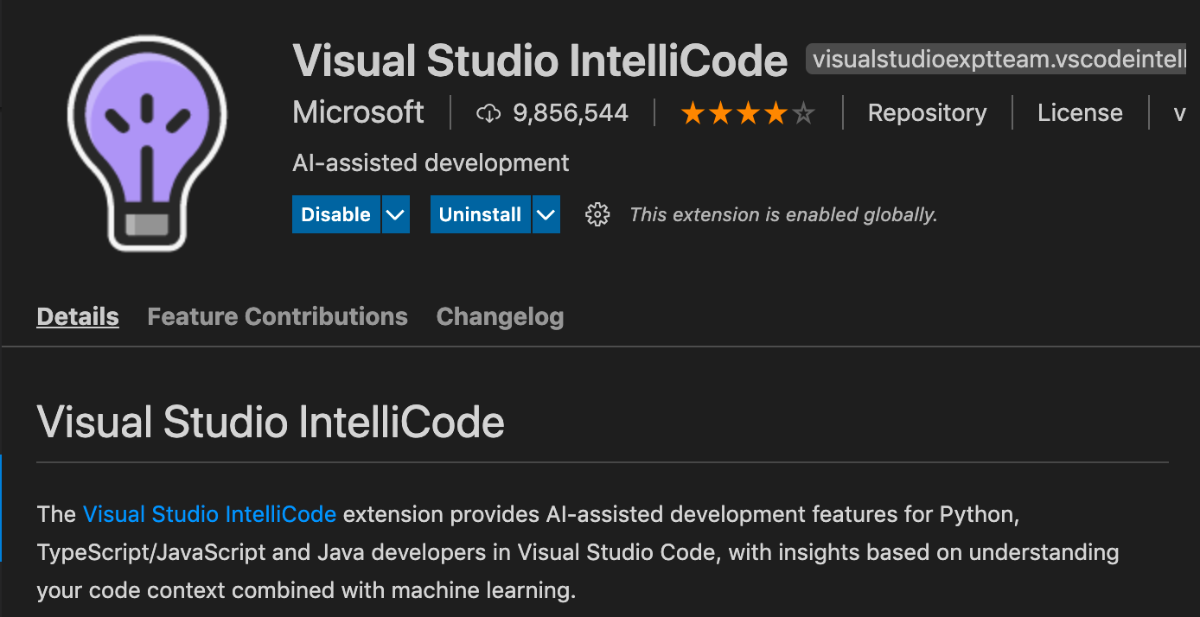The width and height of the screenshot is (1200, 617).
Task: Click the cloud download count icon
Action: 488,112
